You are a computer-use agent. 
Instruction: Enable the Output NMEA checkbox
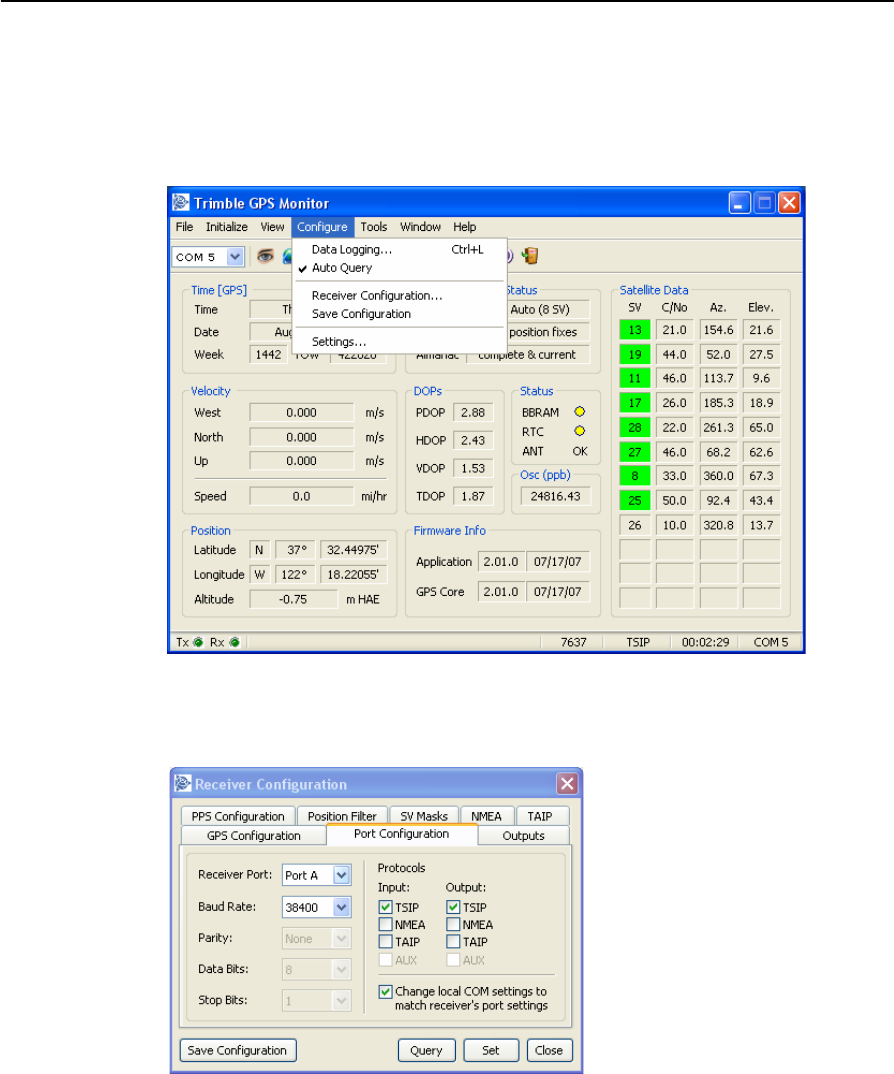[453, 924]
